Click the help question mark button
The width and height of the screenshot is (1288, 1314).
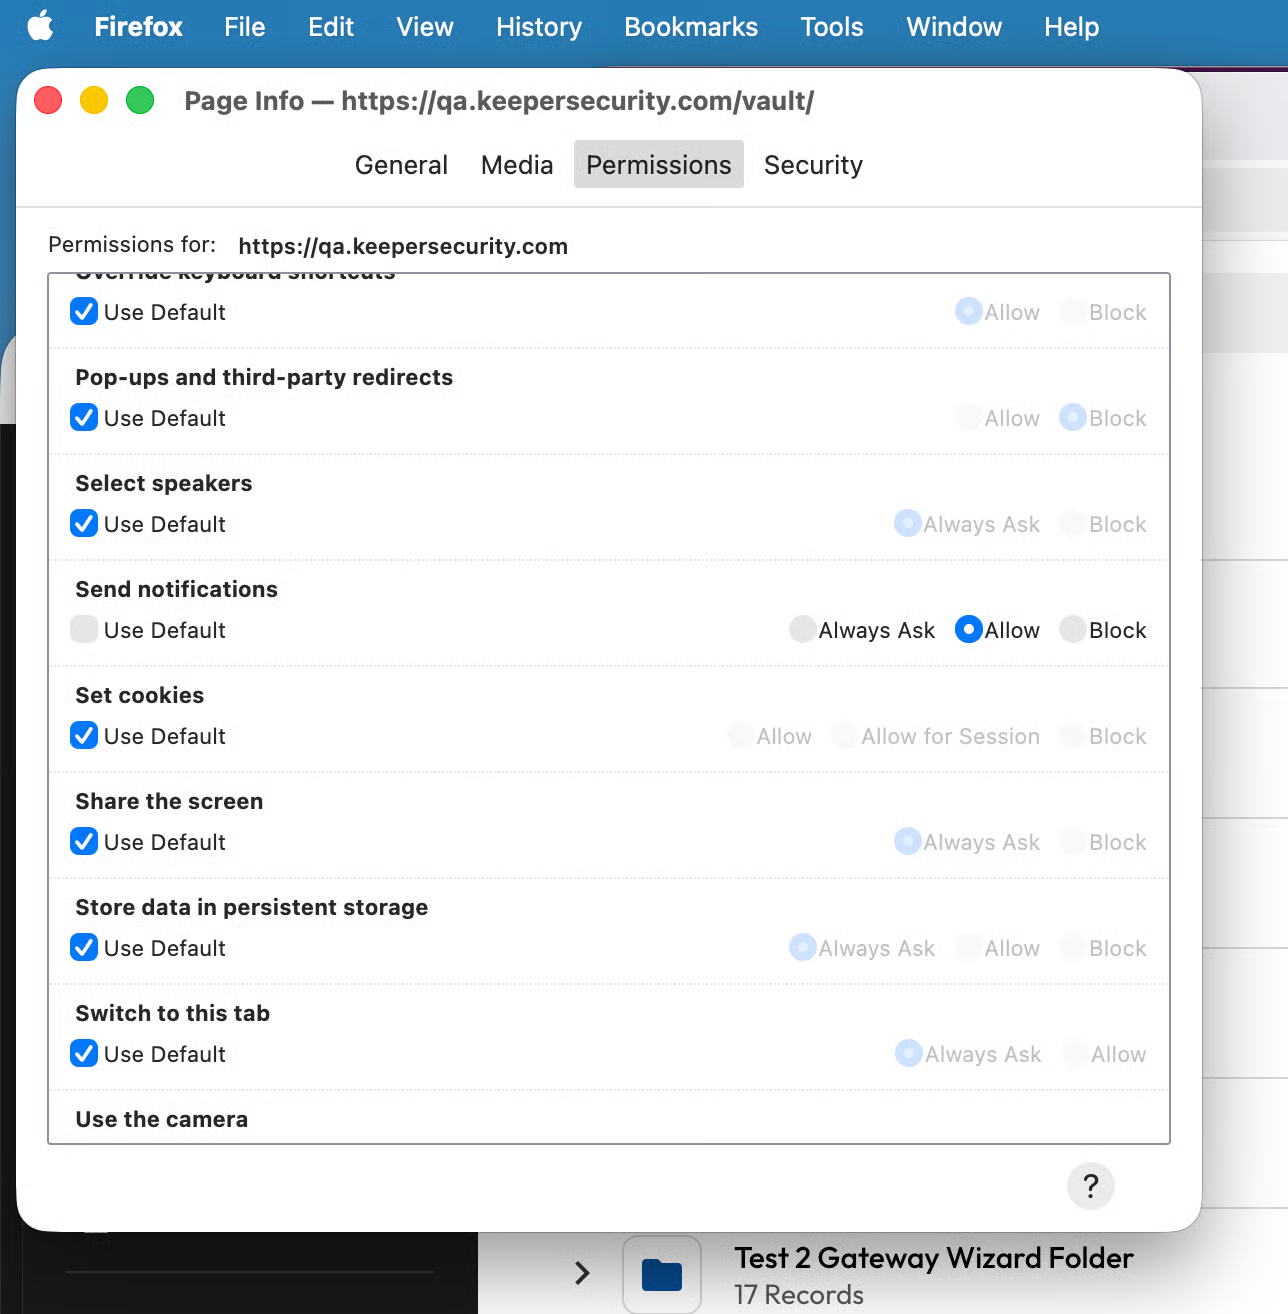[1090, 1186]
